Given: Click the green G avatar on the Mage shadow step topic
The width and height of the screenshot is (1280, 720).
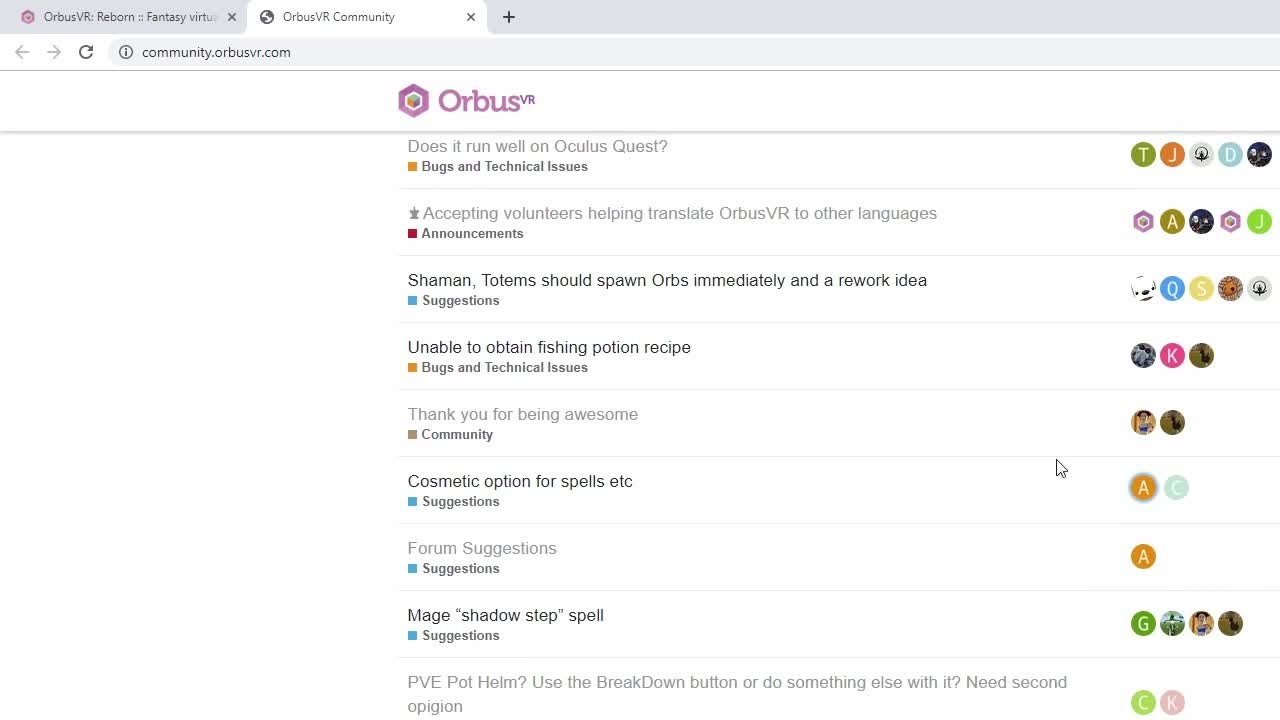Looking at the screenshot, I should [x=1143, y=624].
